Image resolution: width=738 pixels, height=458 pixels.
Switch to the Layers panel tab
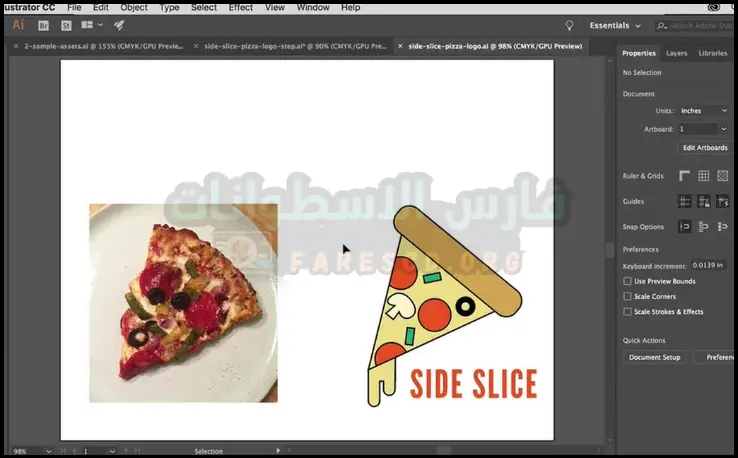[x=676, y=53]
